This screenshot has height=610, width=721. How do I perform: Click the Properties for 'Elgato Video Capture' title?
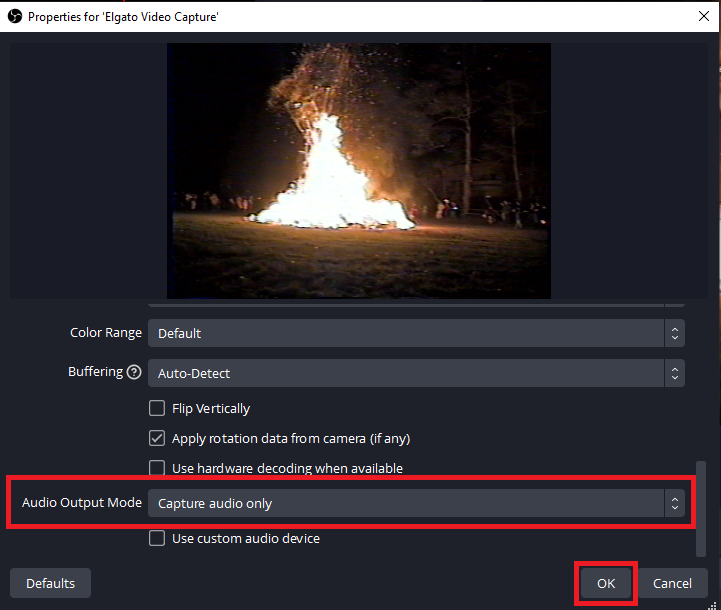click(123, 17)
